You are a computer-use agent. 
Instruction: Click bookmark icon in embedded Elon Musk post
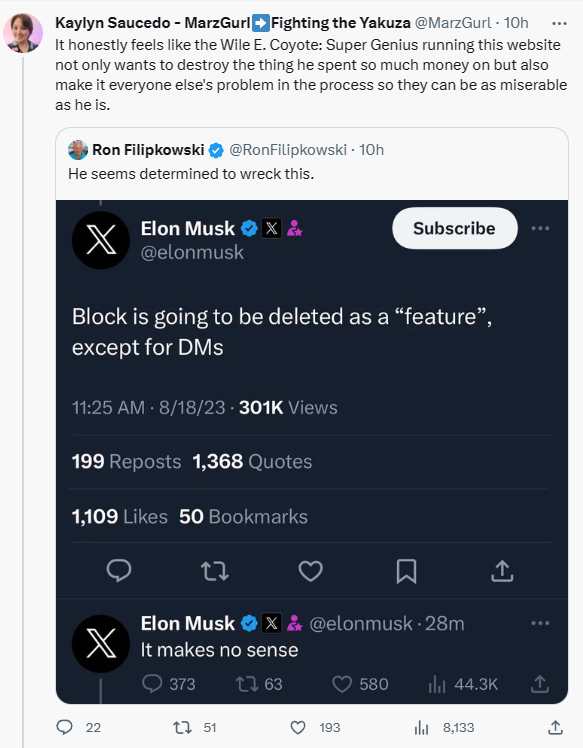tap(406, 571)
